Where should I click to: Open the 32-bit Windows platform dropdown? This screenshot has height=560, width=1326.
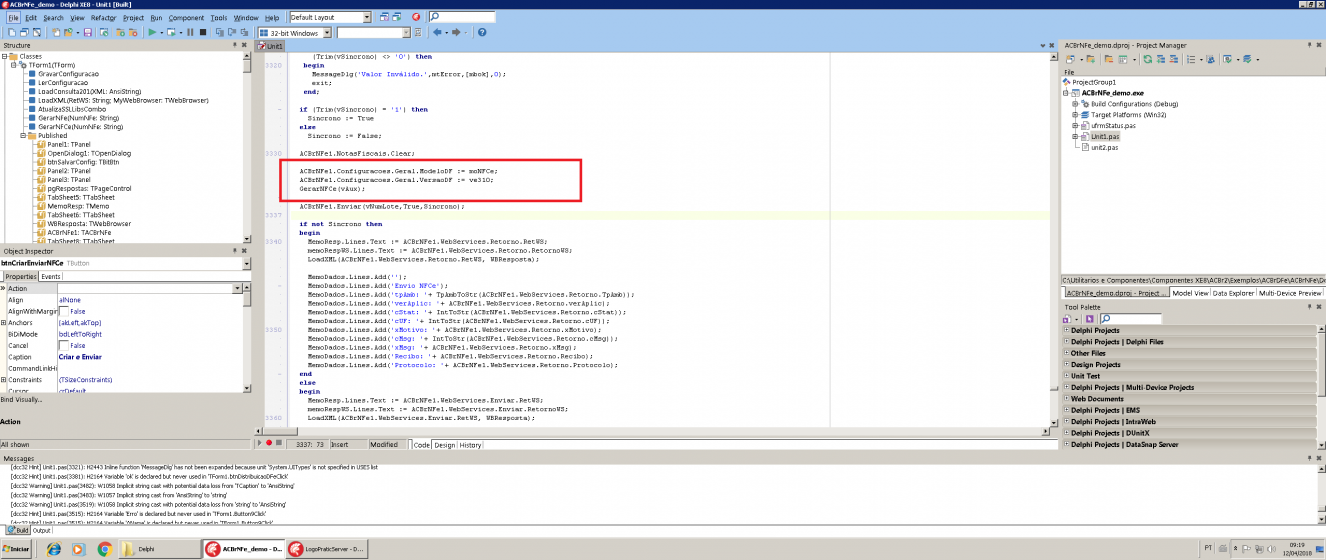[x=327, y=33]
